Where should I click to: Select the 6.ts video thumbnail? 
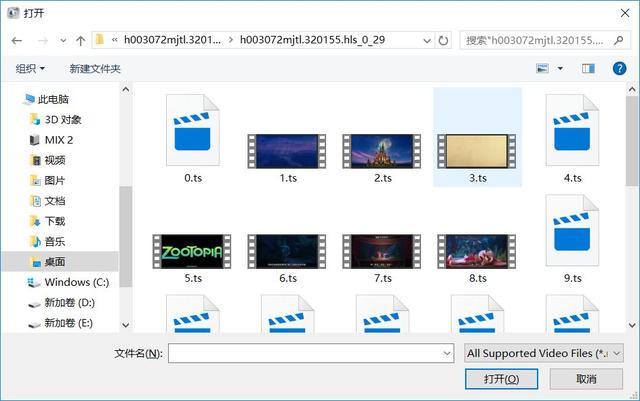pos(287,251)
